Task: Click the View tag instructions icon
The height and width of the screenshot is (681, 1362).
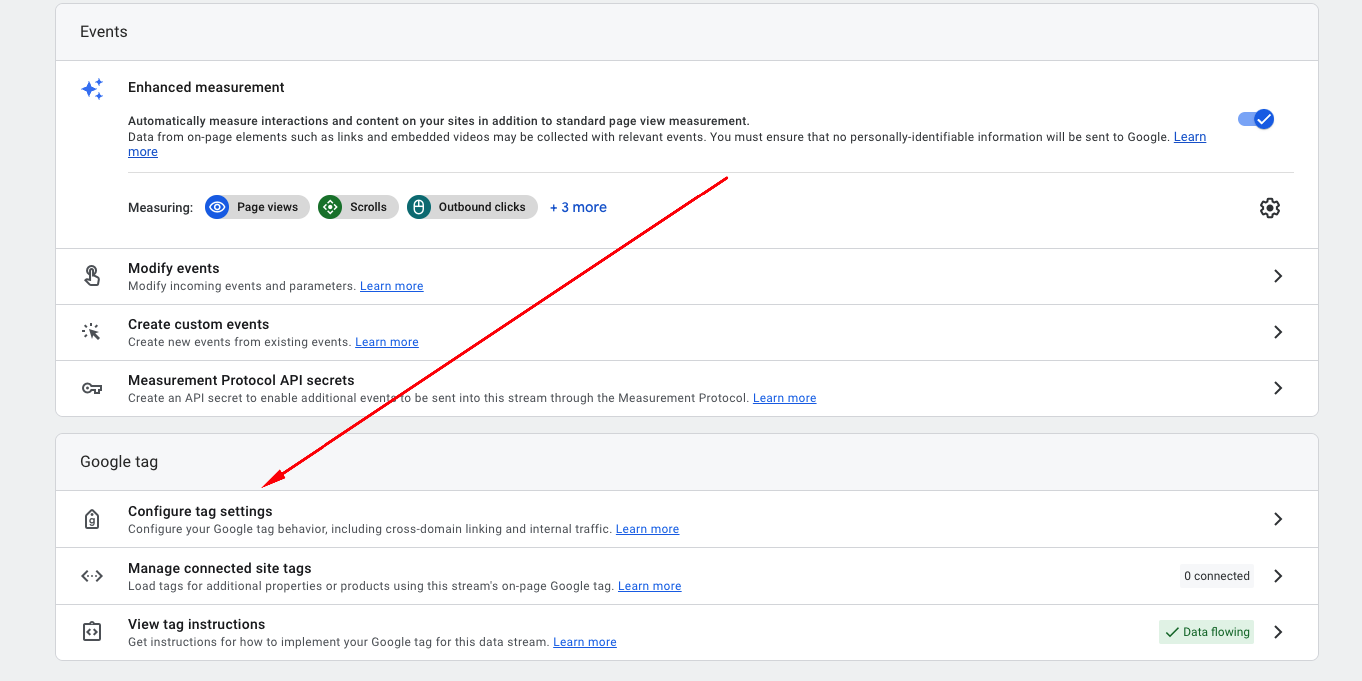Action: pyautogui.click(x=92, y=632)
